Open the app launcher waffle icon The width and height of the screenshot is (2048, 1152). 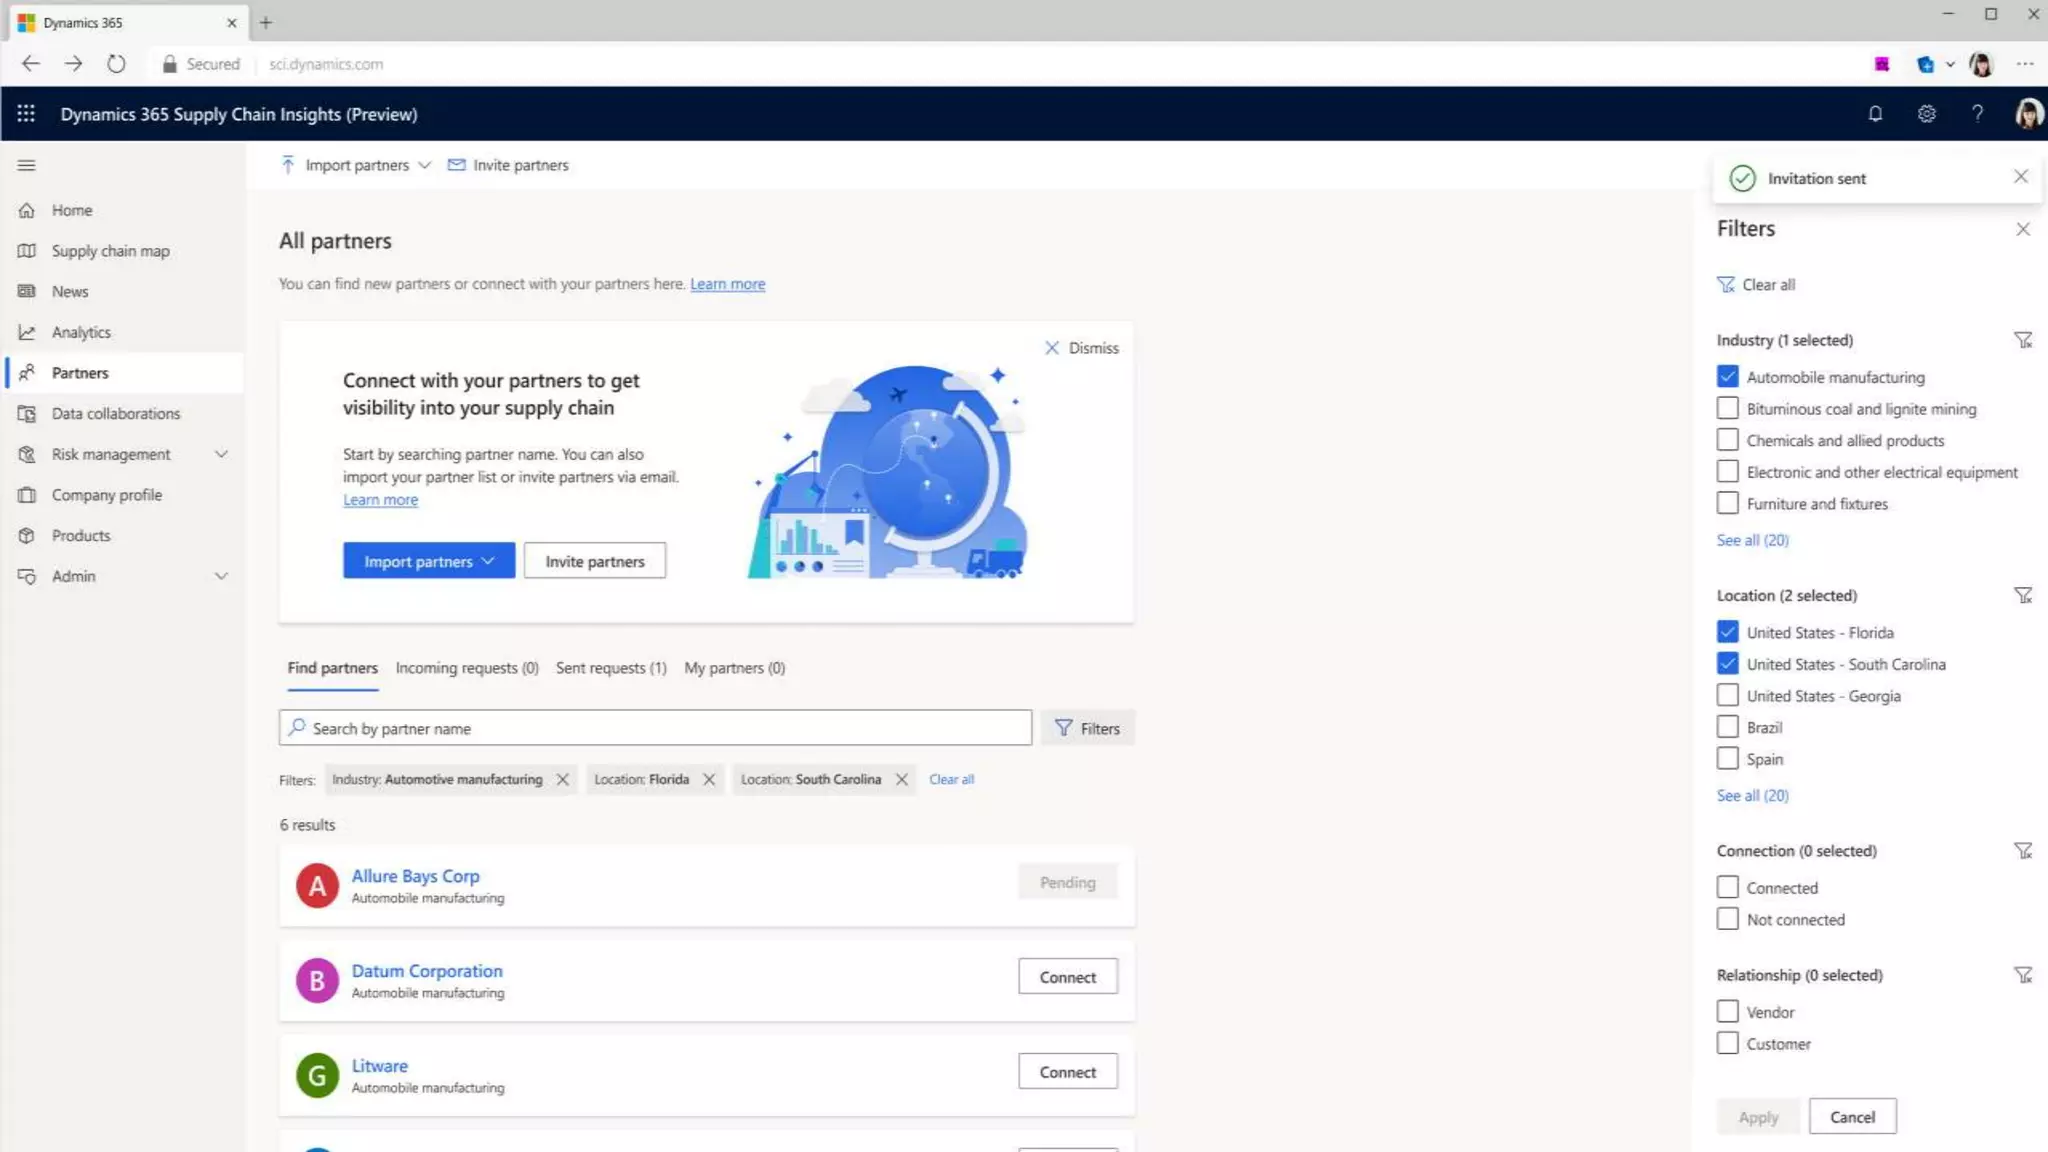[26, 114]
